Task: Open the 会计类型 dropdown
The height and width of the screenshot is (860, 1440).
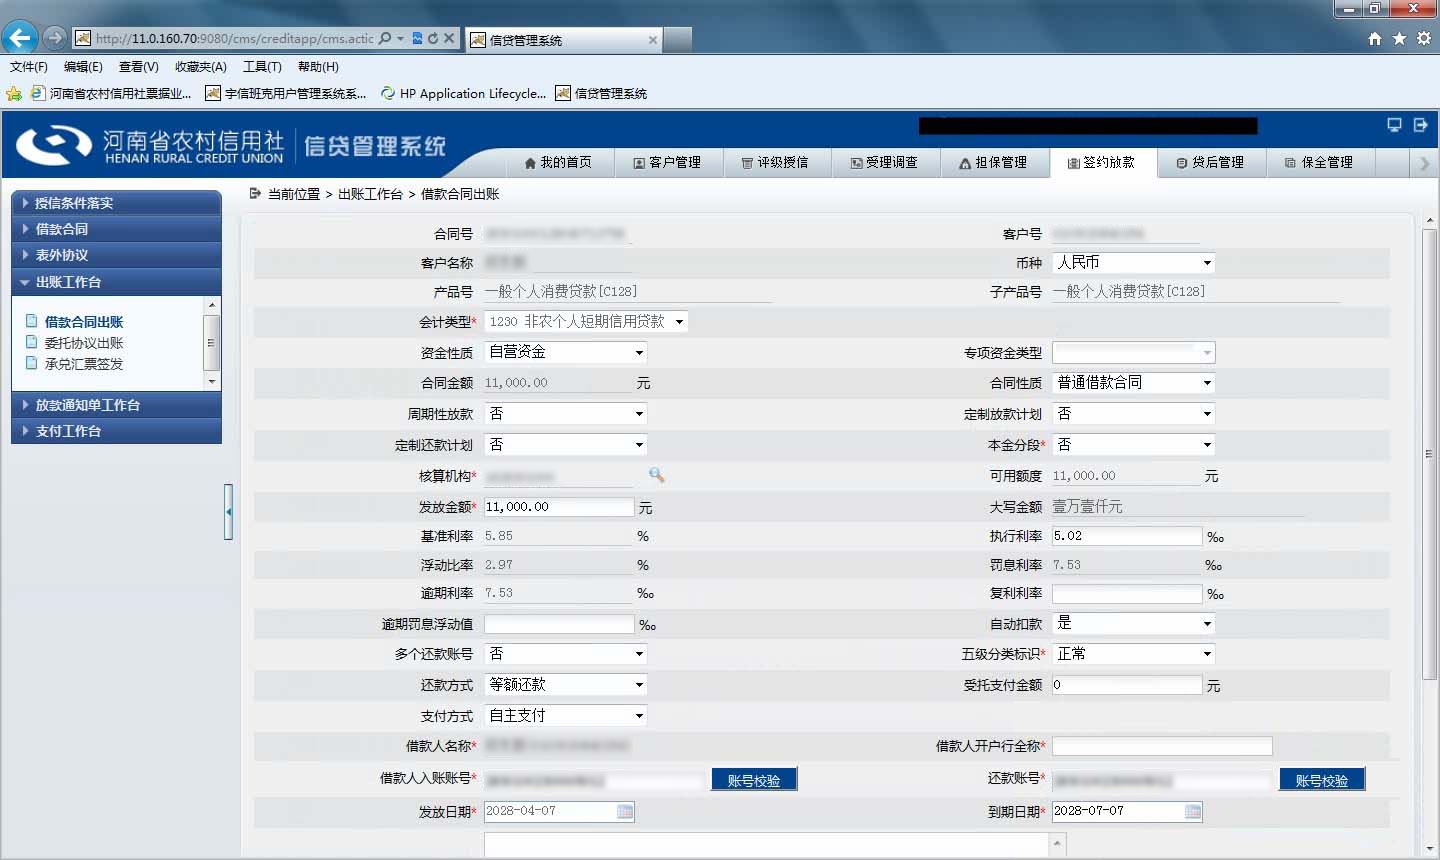Action: [x=586, y=322]
